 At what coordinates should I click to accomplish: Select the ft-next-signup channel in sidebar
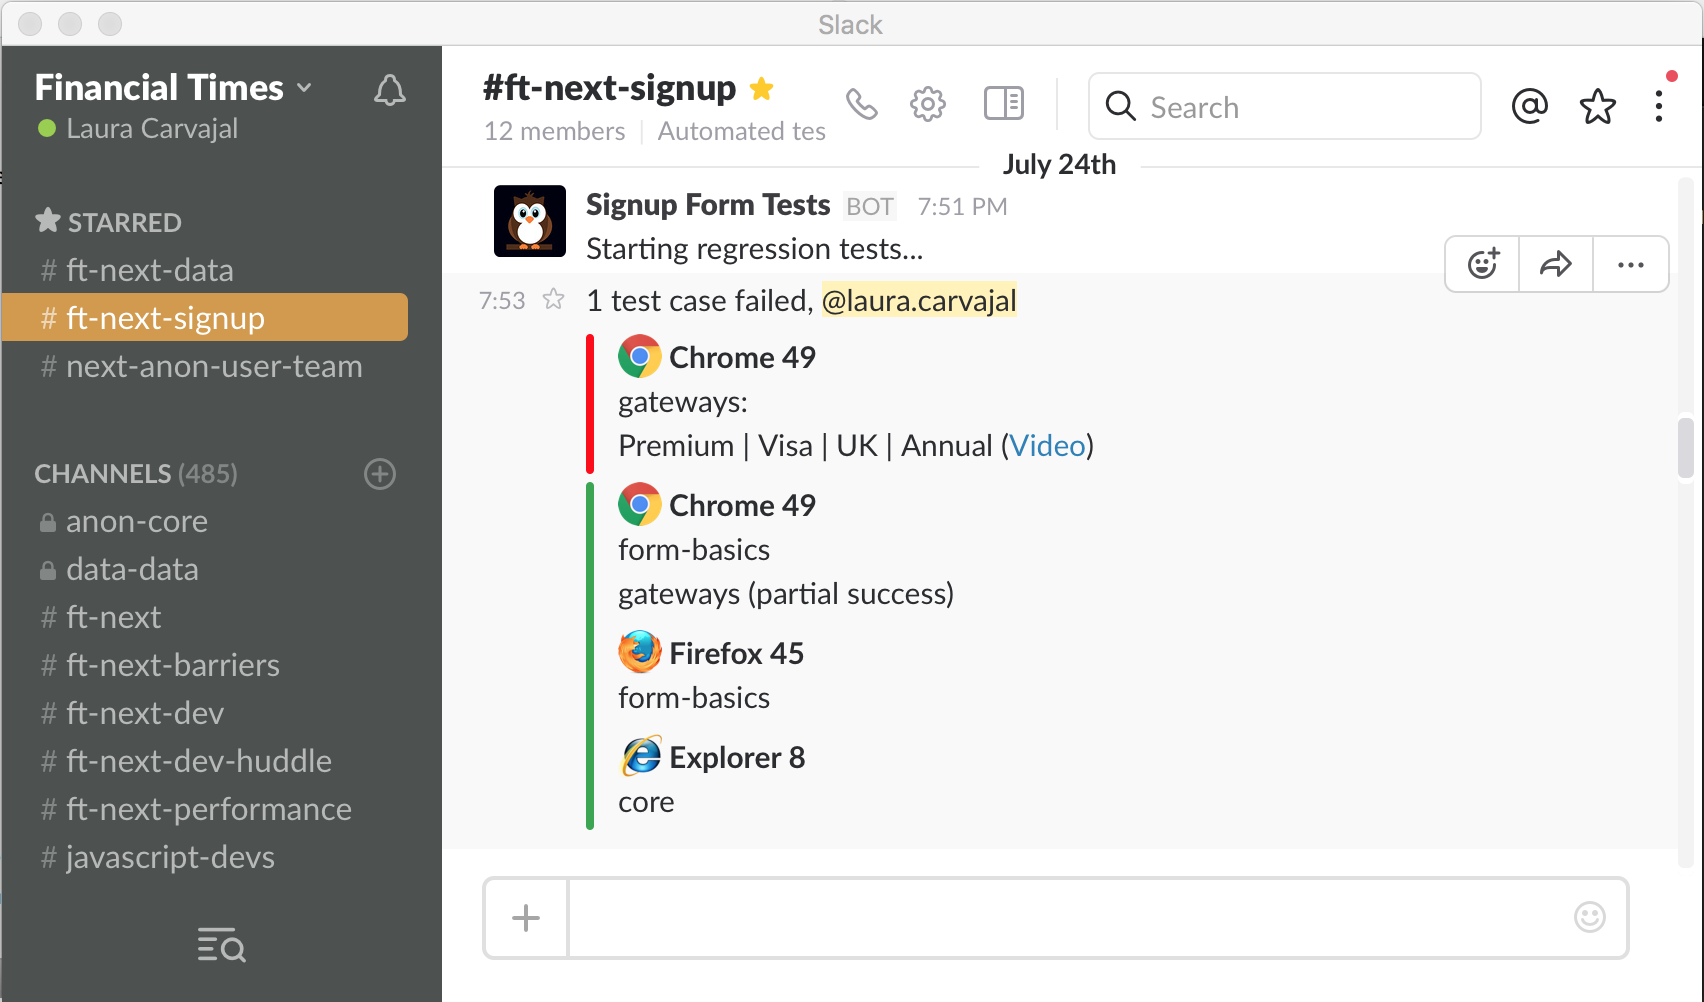click(205, 318)
